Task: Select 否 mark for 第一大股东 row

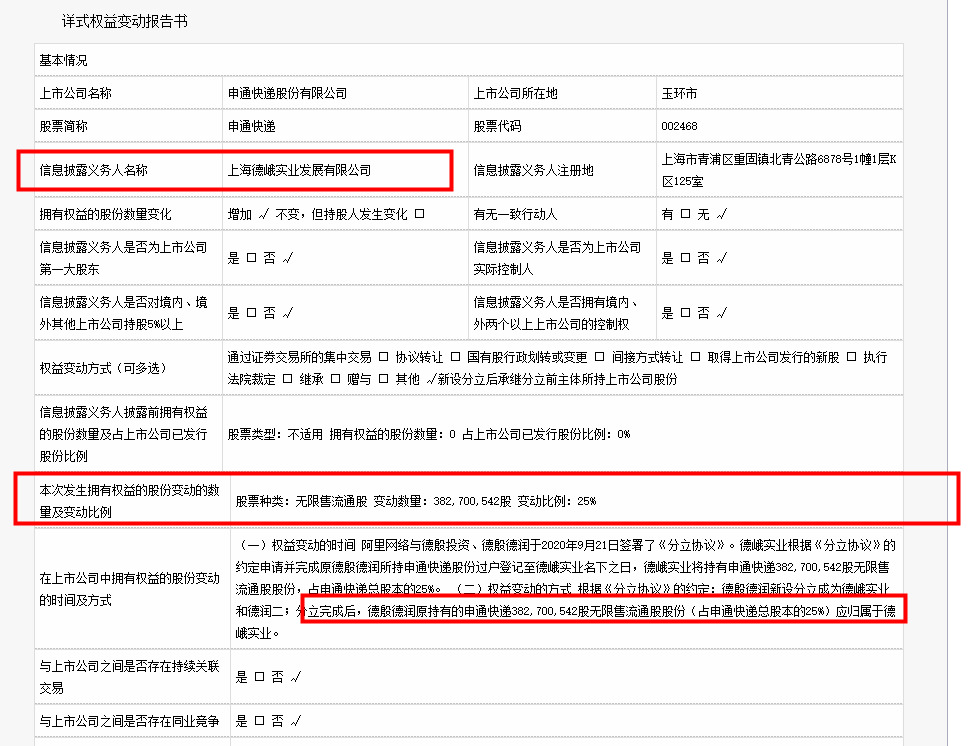Action: click(x=288, y=258)
